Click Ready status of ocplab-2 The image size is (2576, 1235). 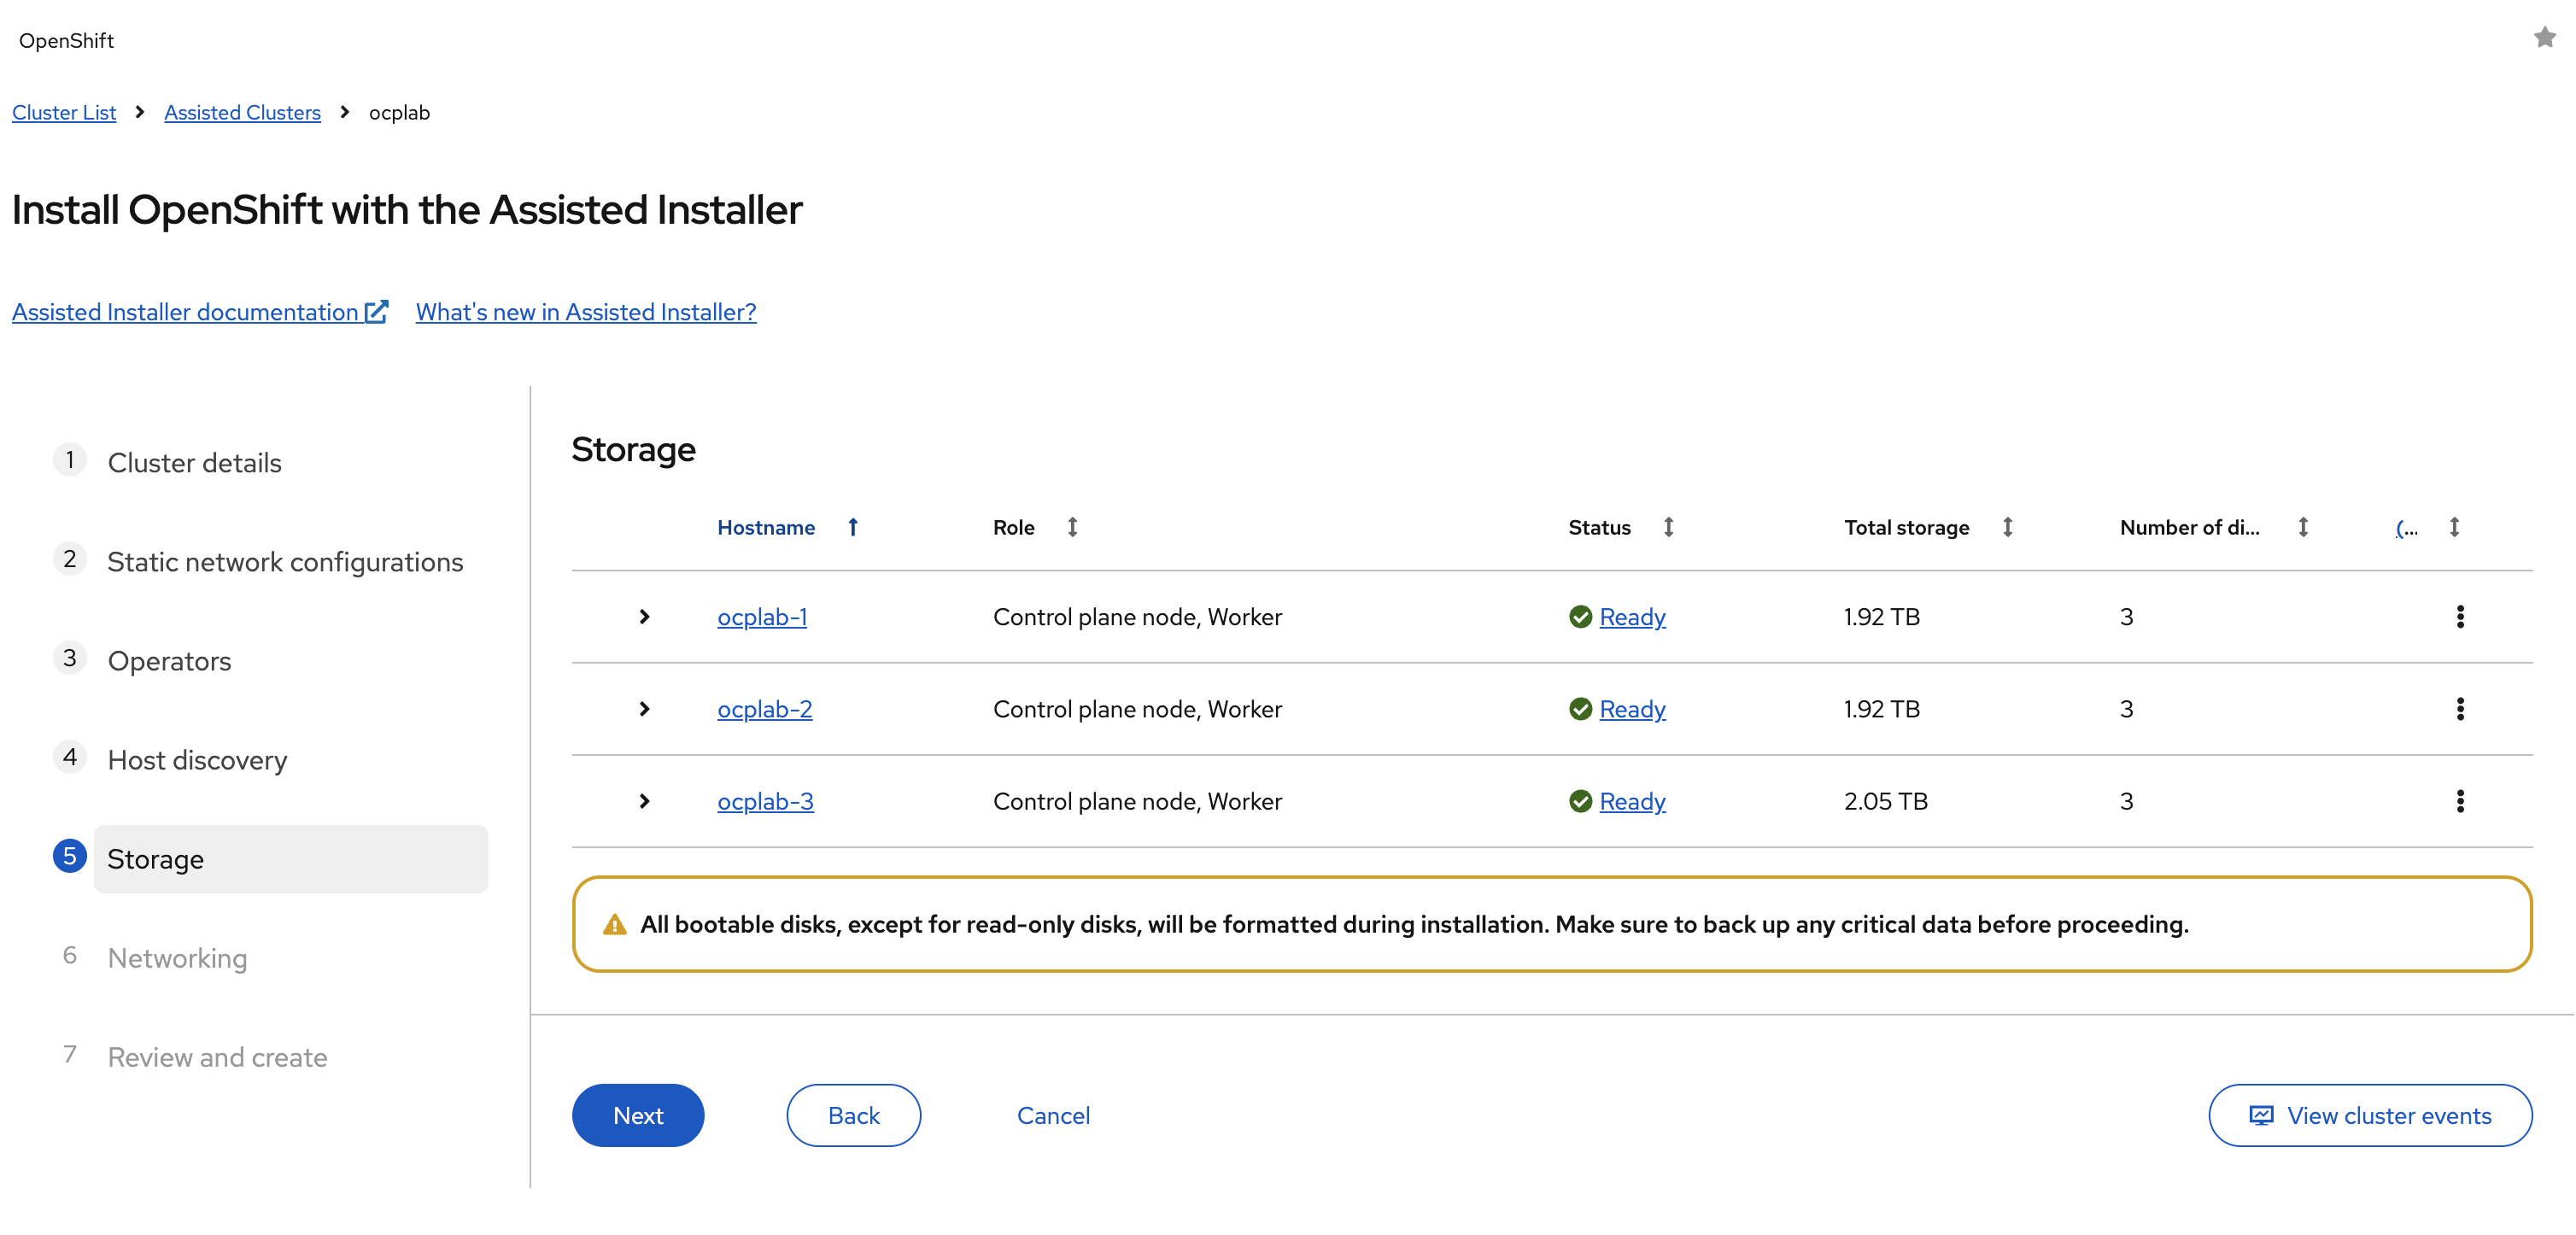click(x=1632, y=709)
